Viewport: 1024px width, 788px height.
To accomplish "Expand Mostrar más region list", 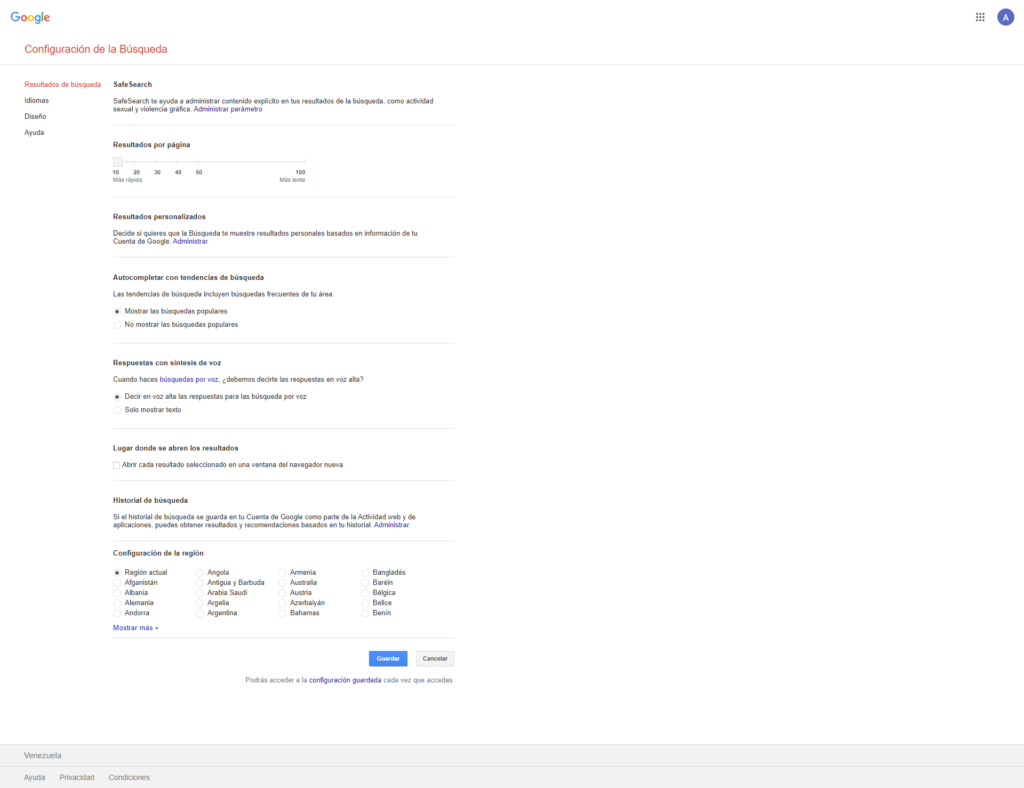I will [x=135, y=628].
